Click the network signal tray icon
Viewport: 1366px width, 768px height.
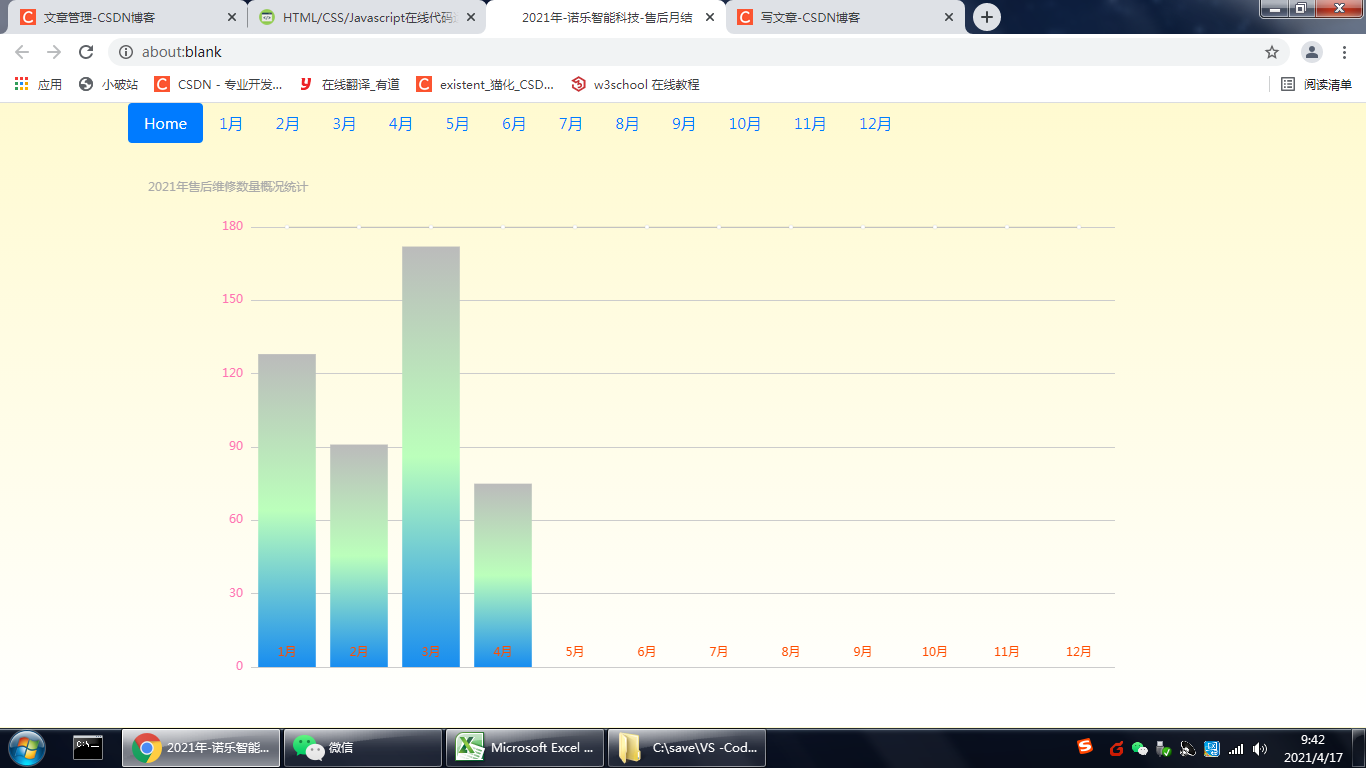[x=1236, y=748]
